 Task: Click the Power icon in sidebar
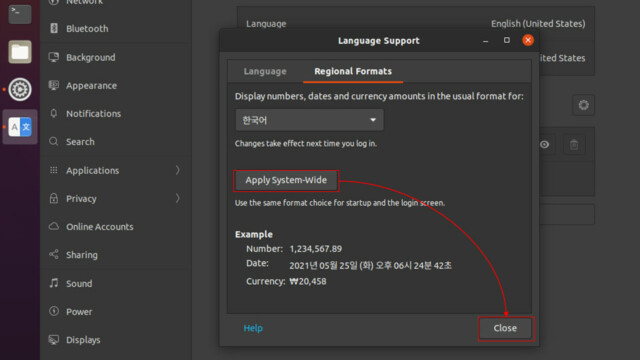[54, 311]
